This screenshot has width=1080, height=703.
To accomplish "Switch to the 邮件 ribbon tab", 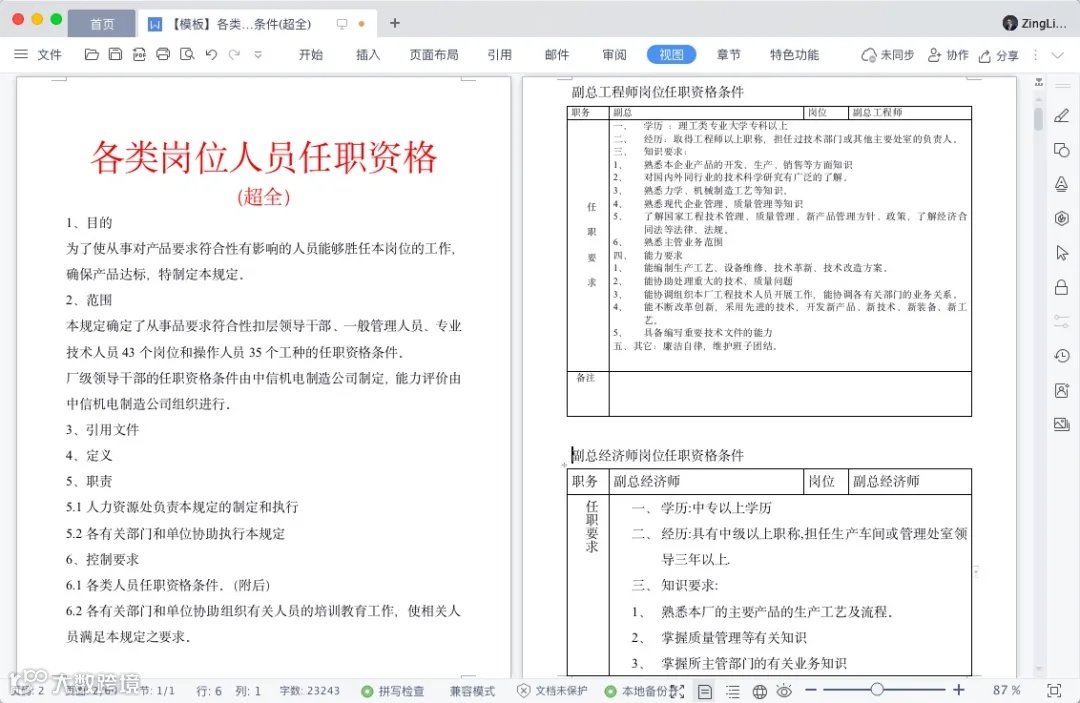I will 557,54.
